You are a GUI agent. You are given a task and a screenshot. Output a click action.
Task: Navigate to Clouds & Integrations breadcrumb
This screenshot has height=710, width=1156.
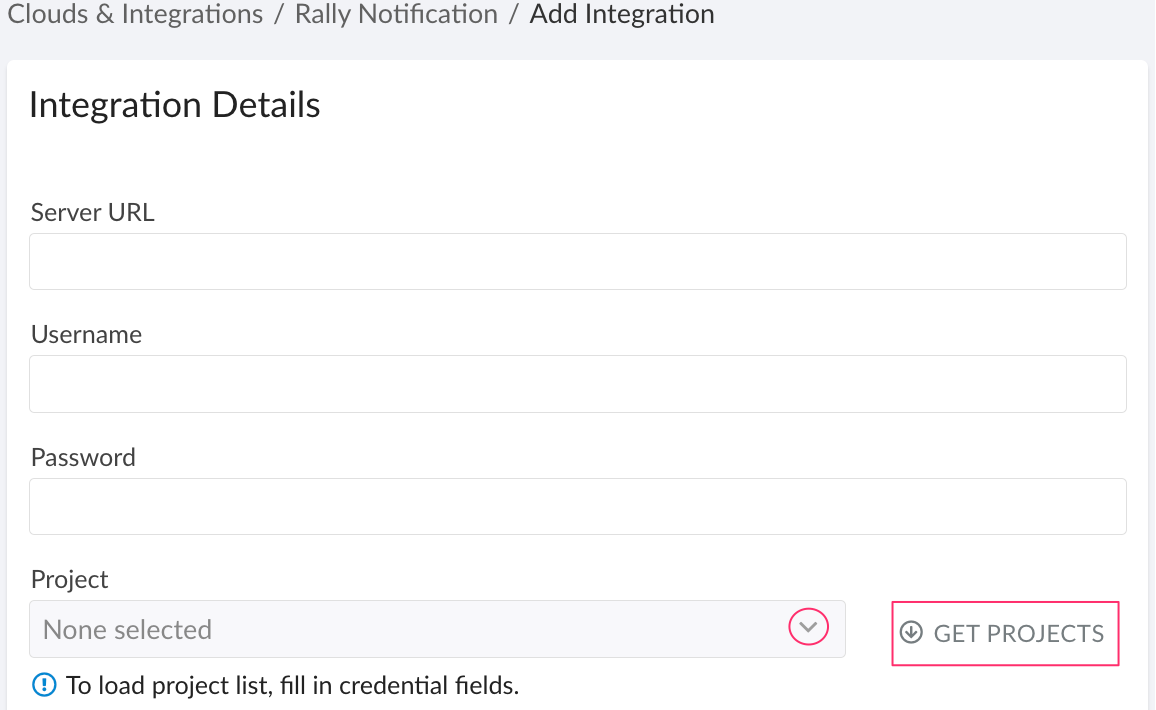click(134, 15)
